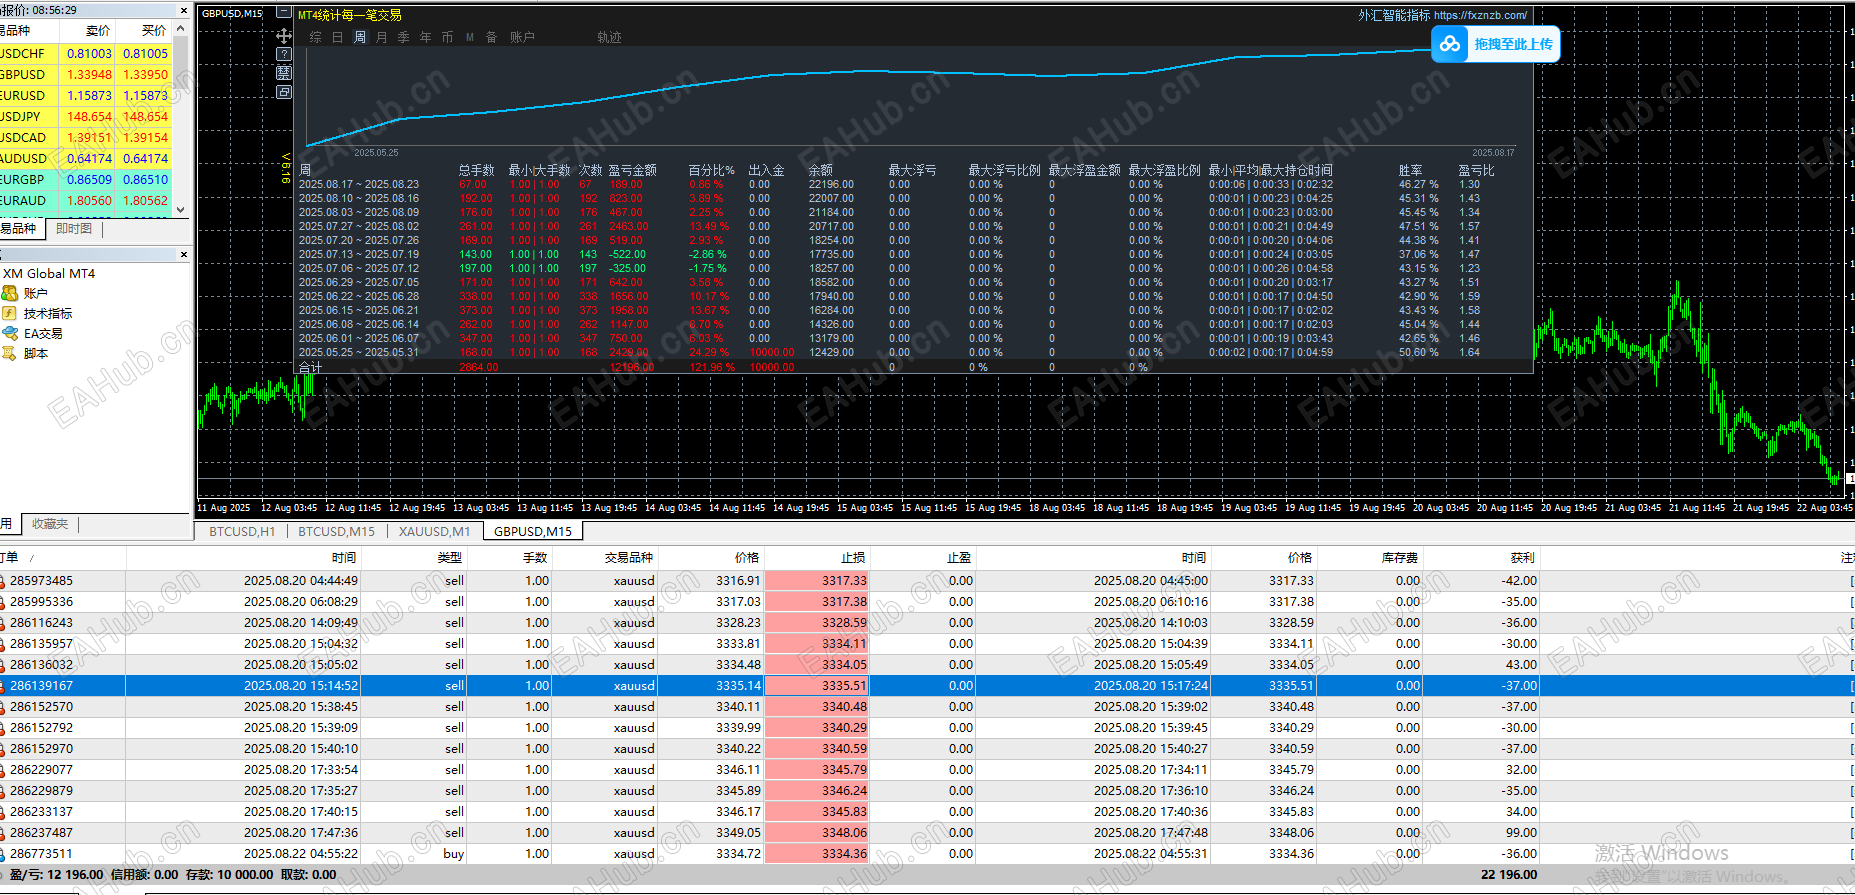Switch statistics to 年 yearly view

pos(425,37)
